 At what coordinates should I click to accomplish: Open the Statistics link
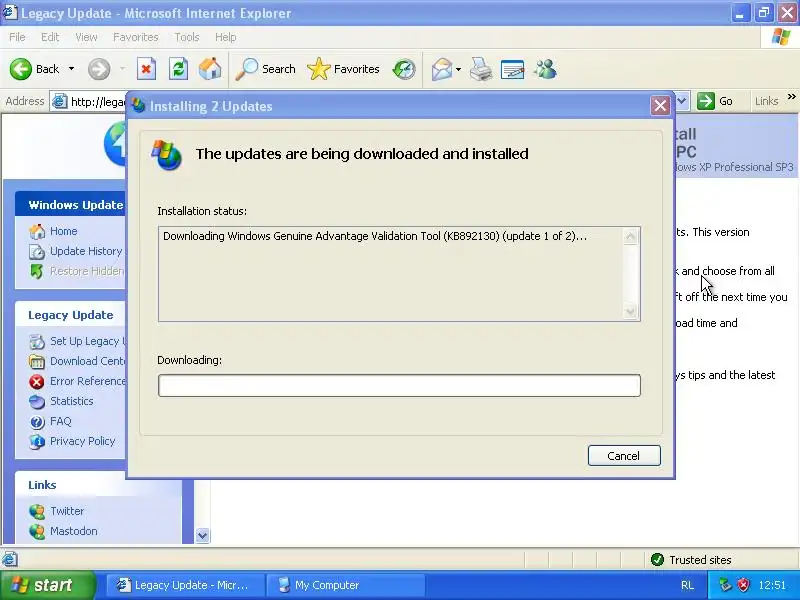click(x=71, y=401)
